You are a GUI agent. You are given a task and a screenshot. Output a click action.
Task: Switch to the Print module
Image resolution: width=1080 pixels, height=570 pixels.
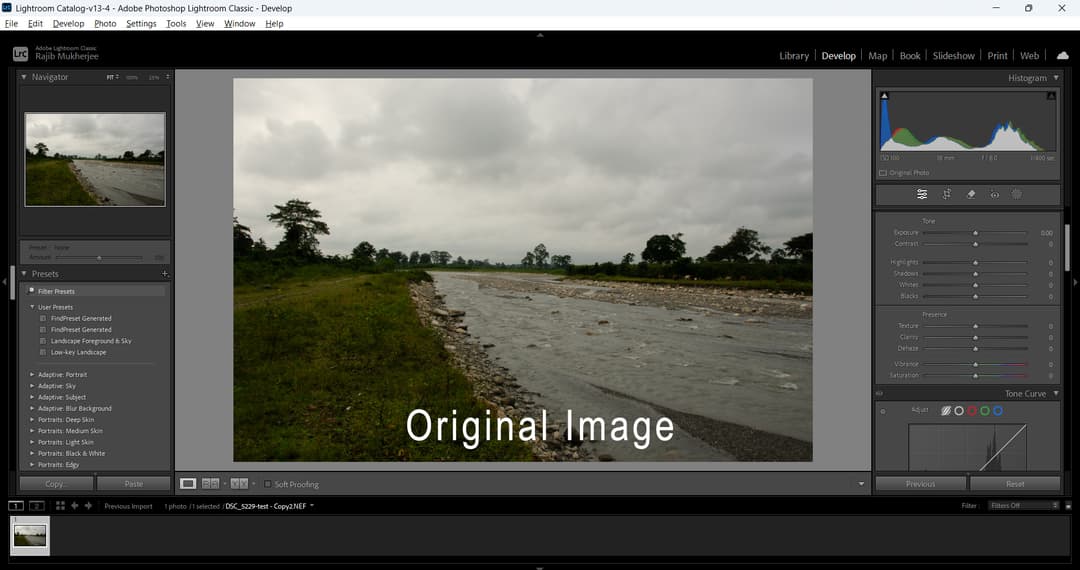click(x=997, y=56)
